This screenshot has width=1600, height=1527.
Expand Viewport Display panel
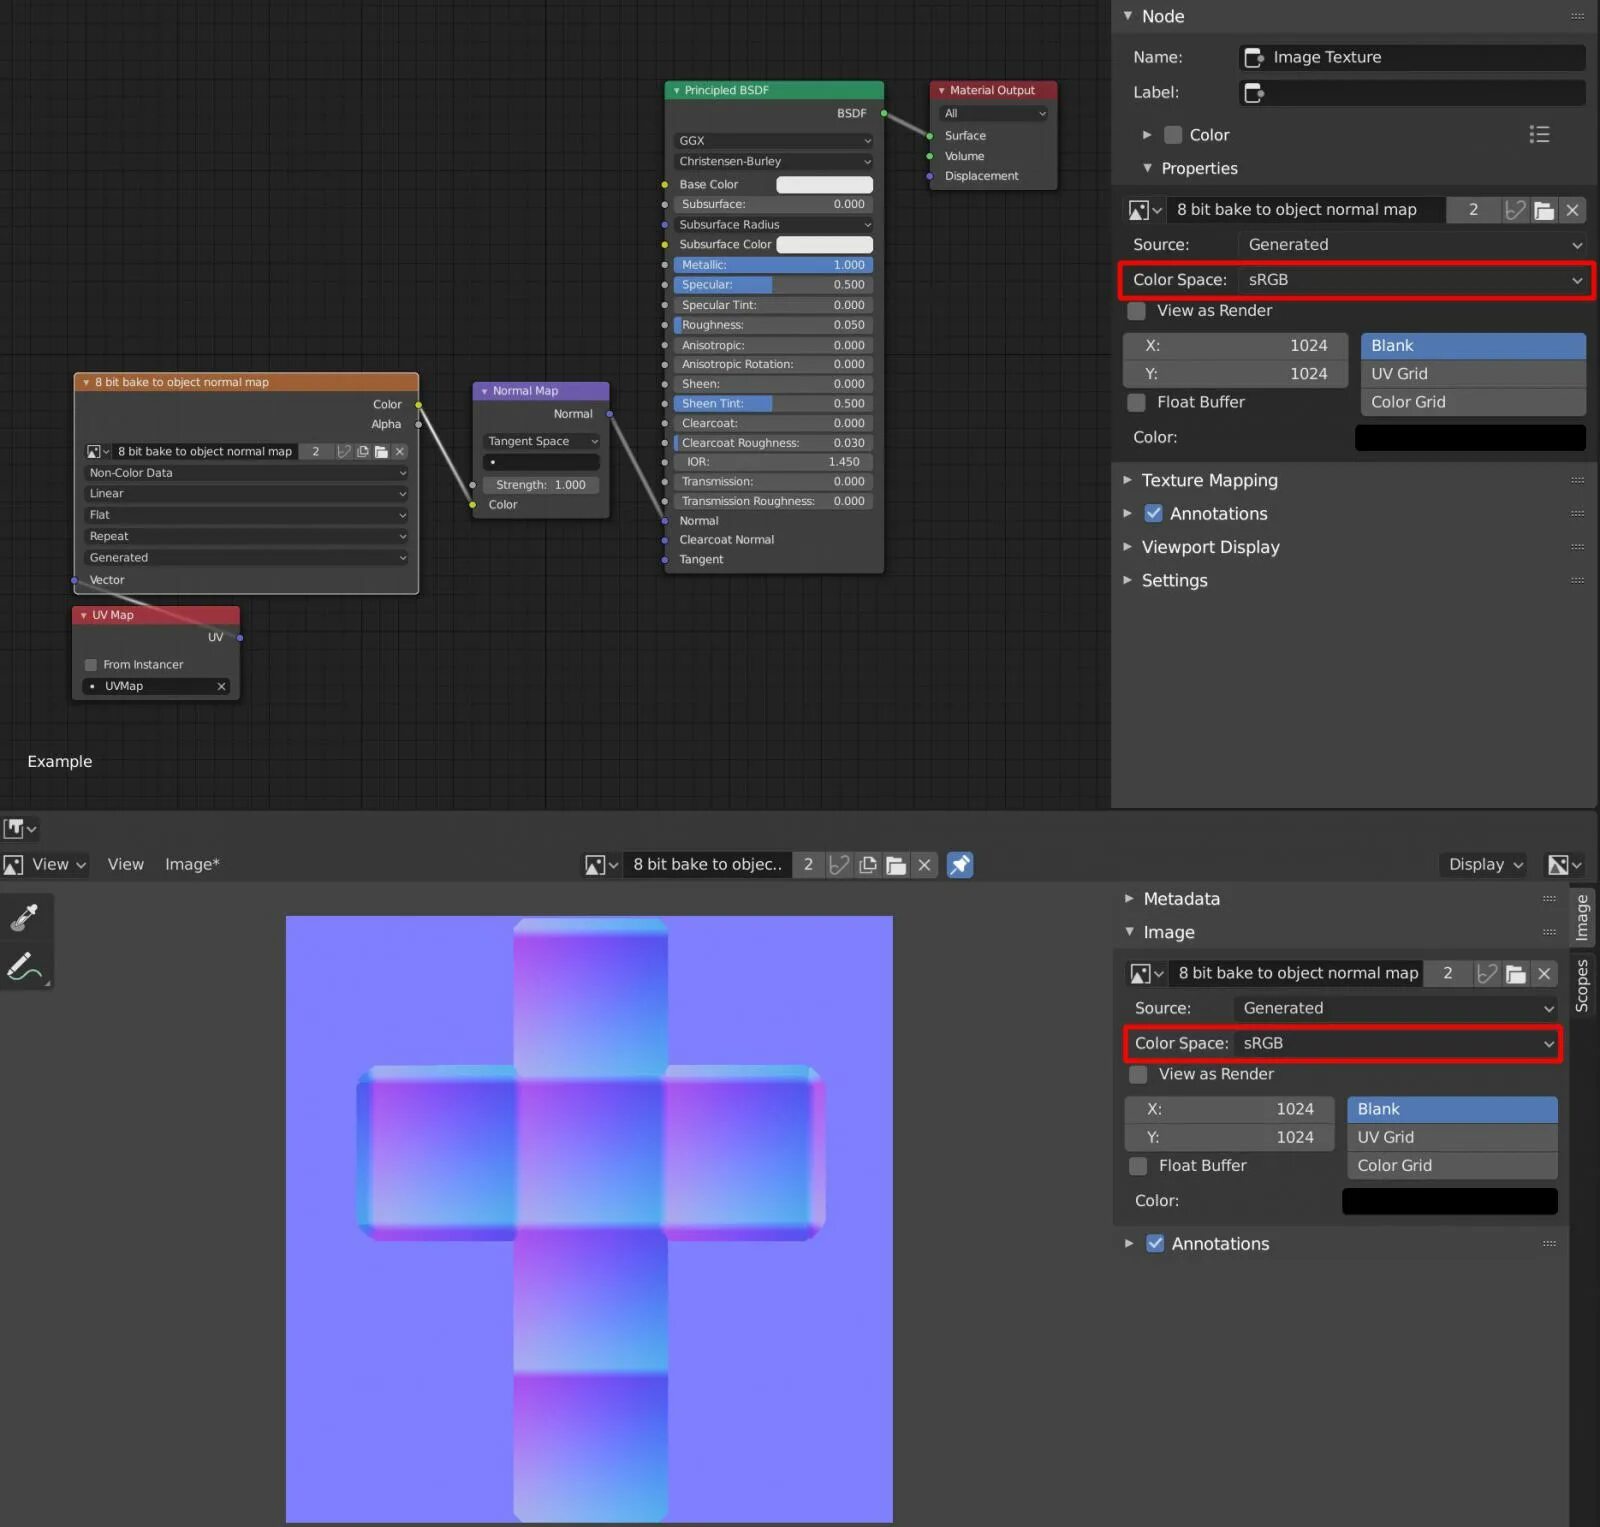(x=1210, y=548)
